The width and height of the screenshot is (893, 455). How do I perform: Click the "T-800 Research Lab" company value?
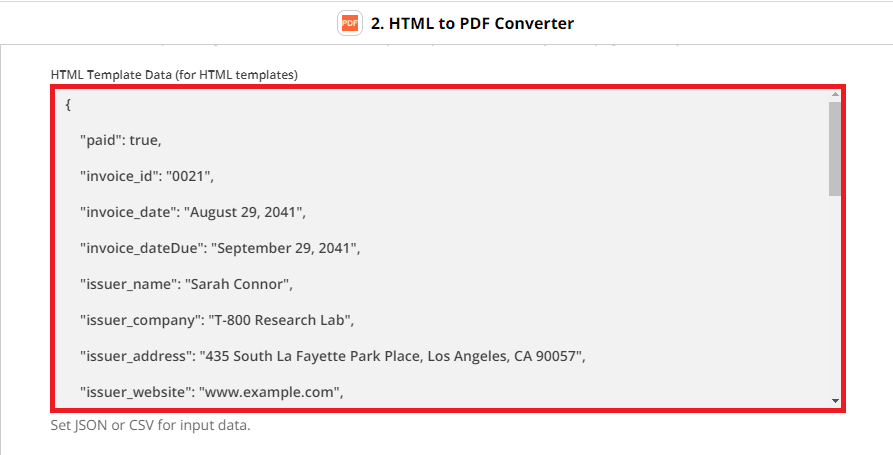279,320
